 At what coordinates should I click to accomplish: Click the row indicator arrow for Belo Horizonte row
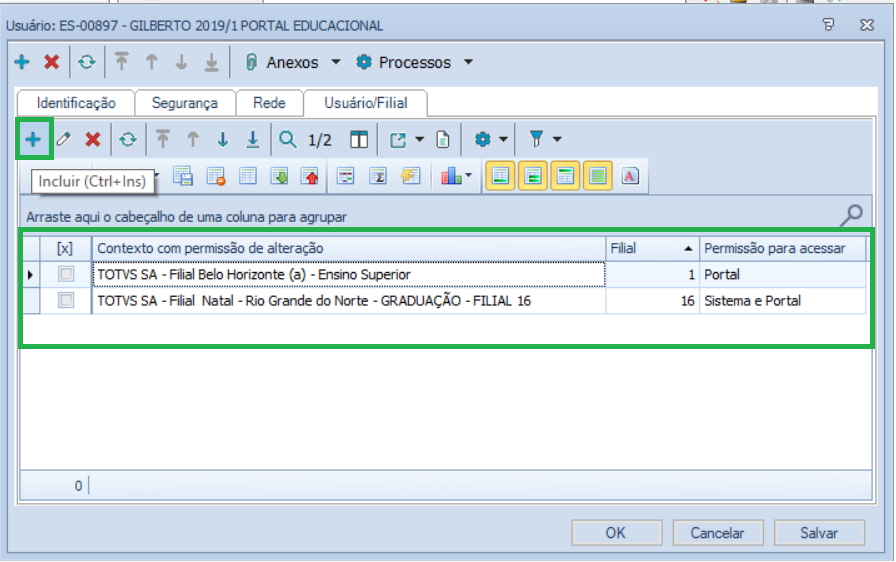pos(31,275)
